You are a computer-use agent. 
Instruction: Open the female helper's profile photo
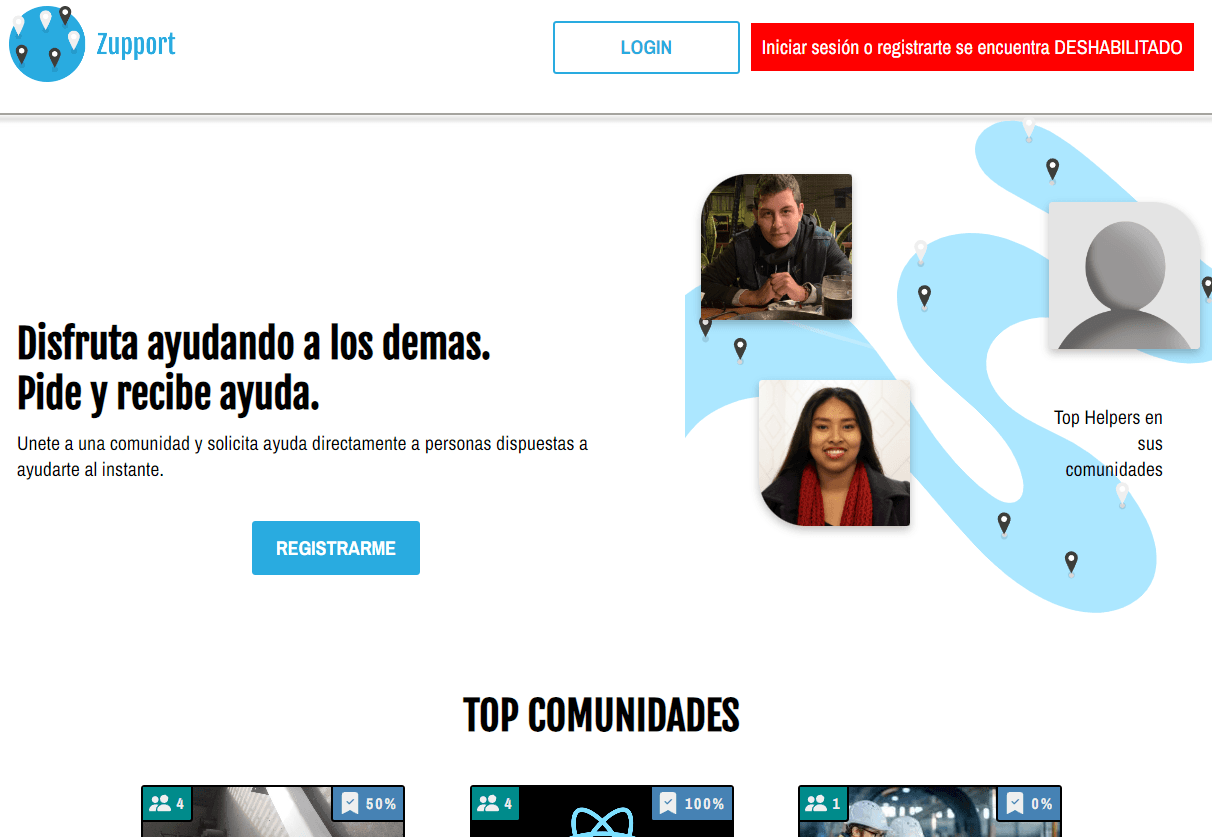pyautogui.click(x=835, y=453)
